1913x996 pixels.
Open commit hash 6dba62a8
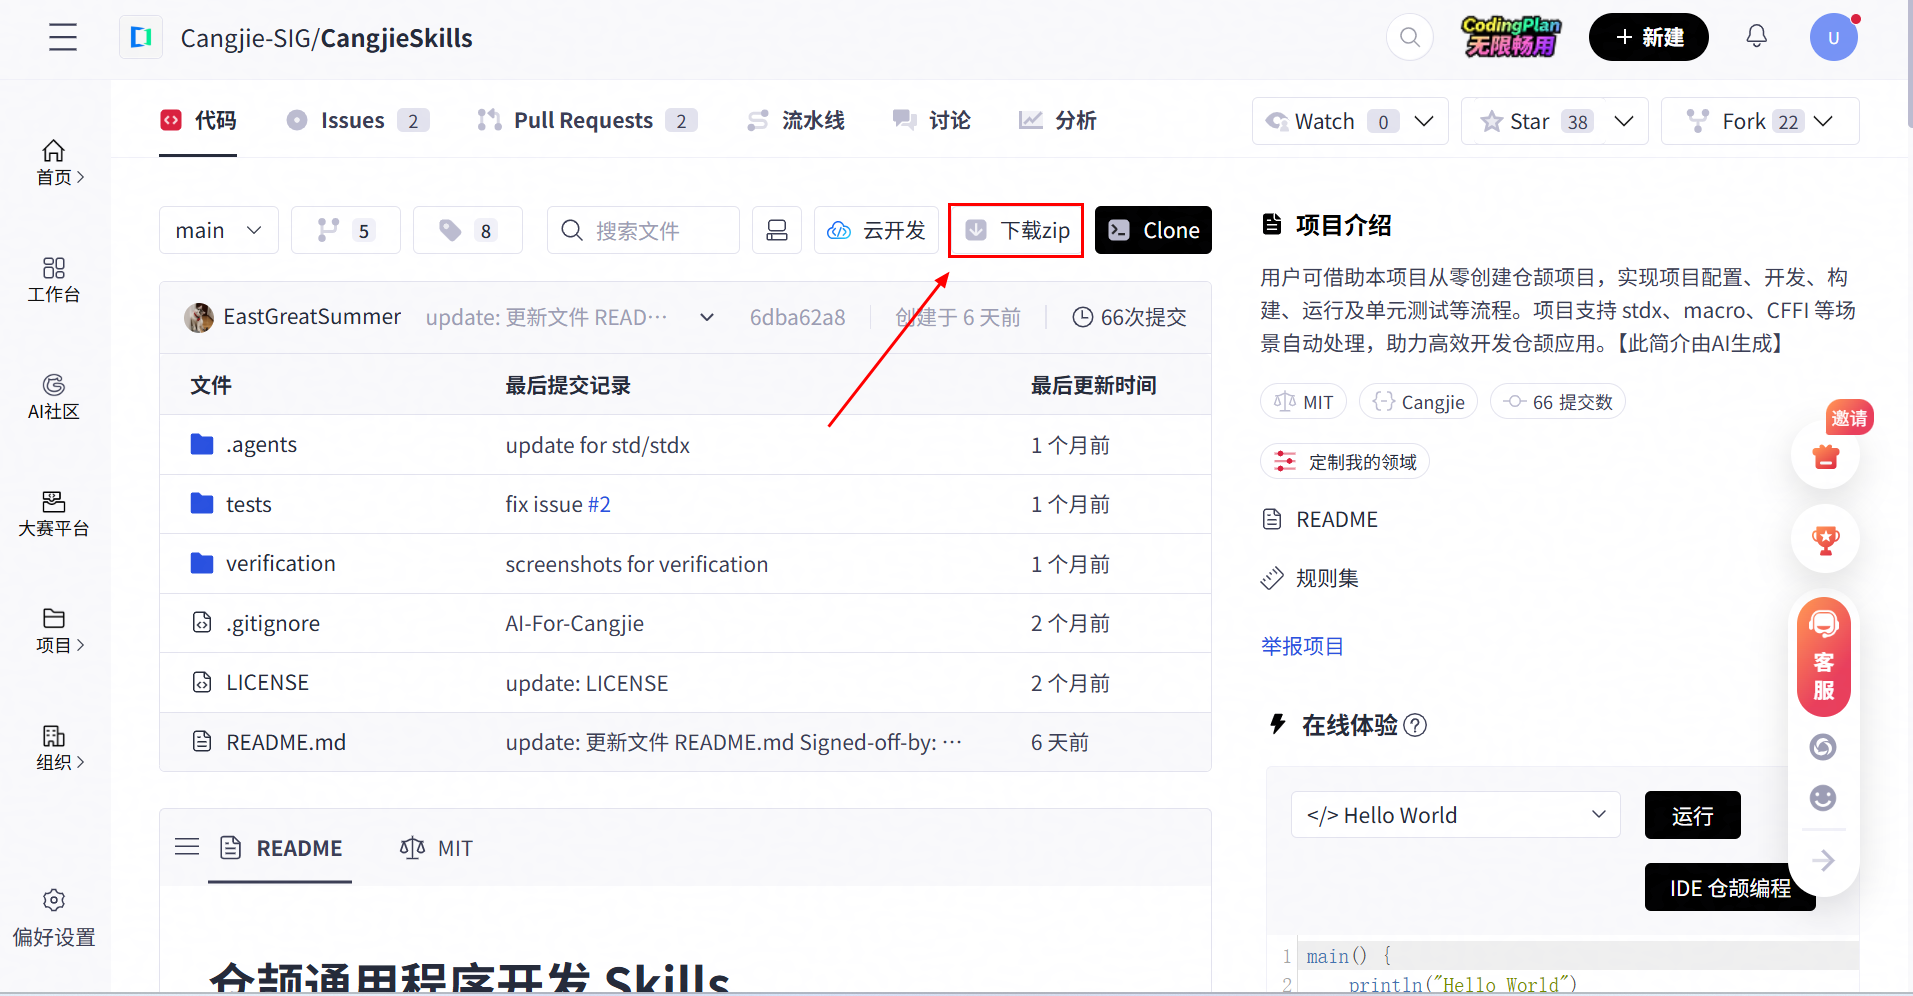tap(797, 317)
